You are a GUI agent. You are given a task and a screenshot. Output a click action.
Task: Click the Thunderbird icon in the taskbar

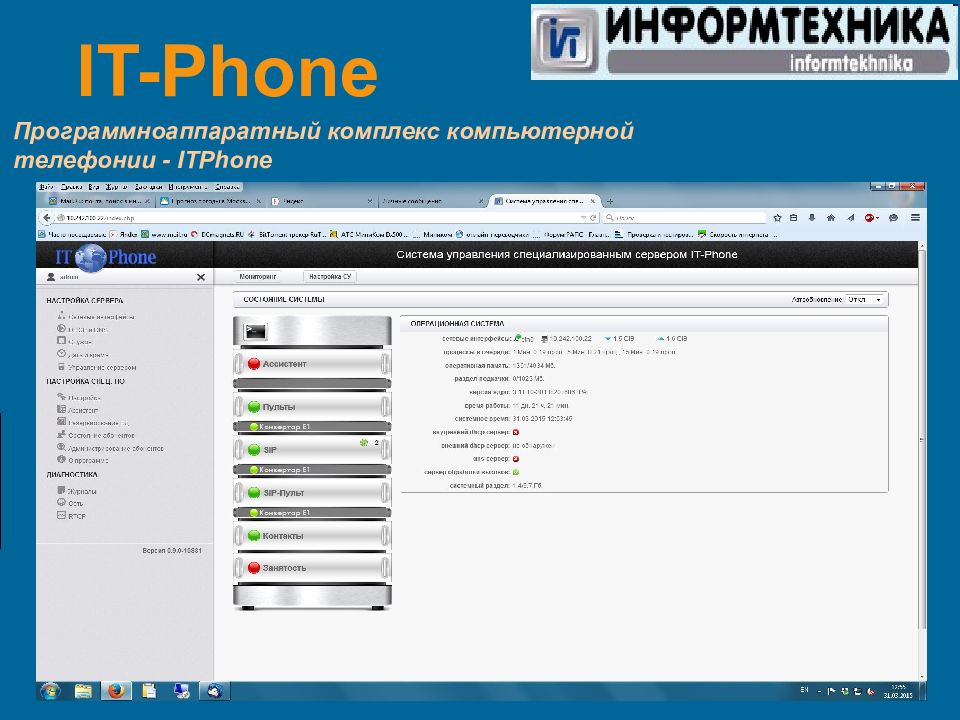[214, 691]
